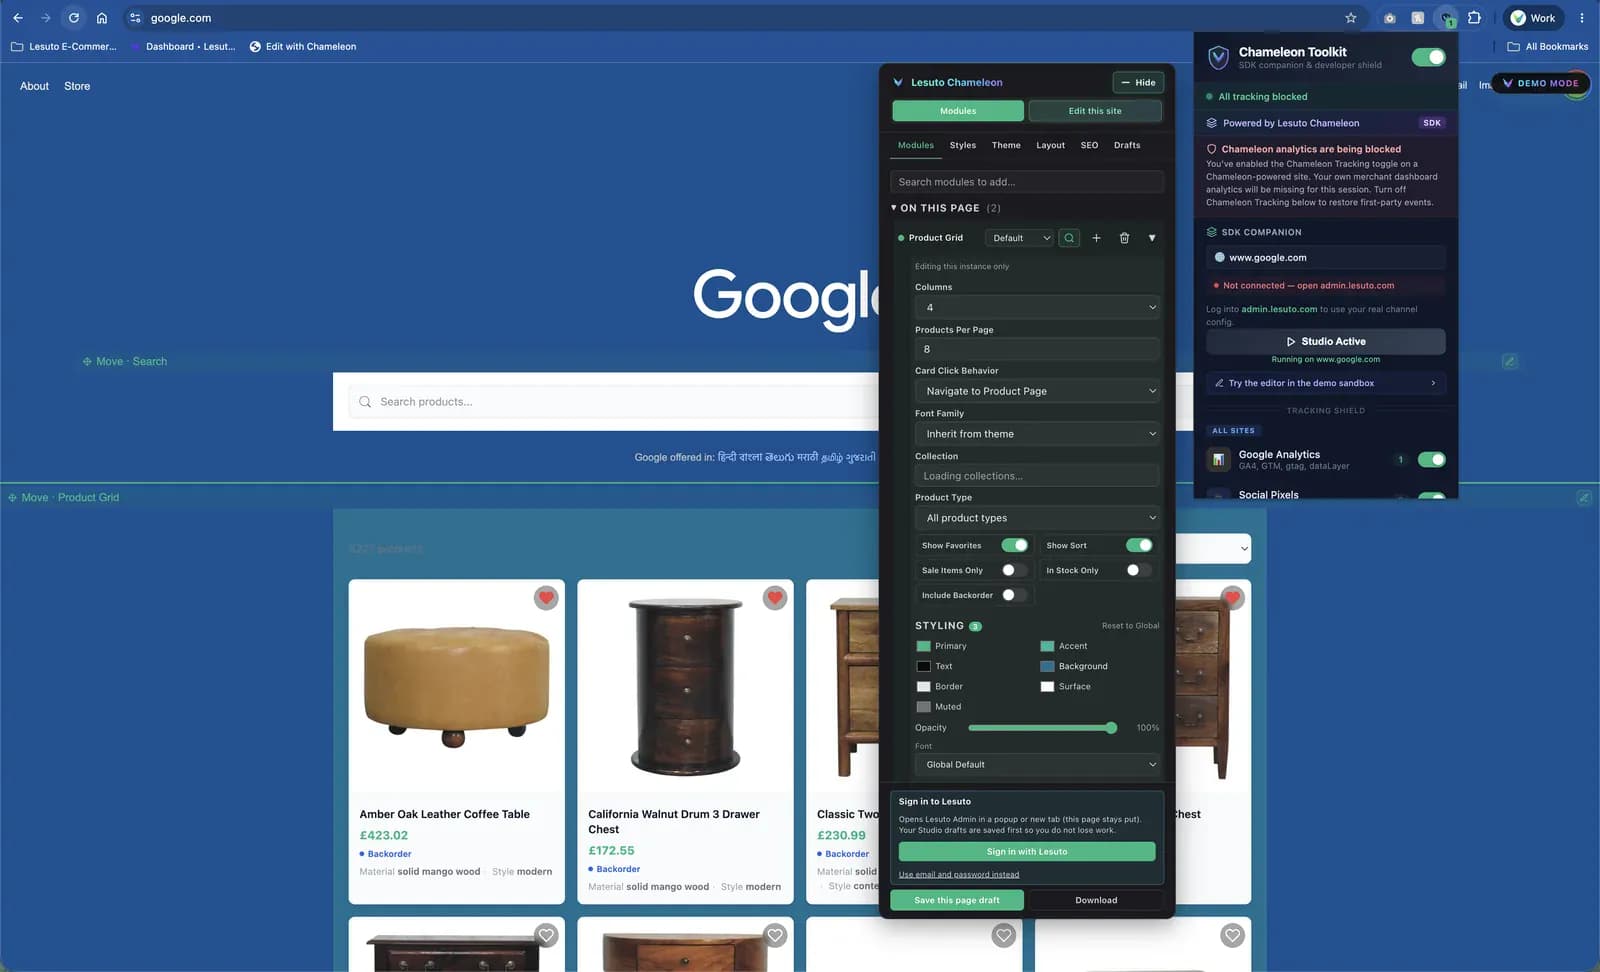Open the Lesuto E-Commerce bookmarks folder

point(63,46)
